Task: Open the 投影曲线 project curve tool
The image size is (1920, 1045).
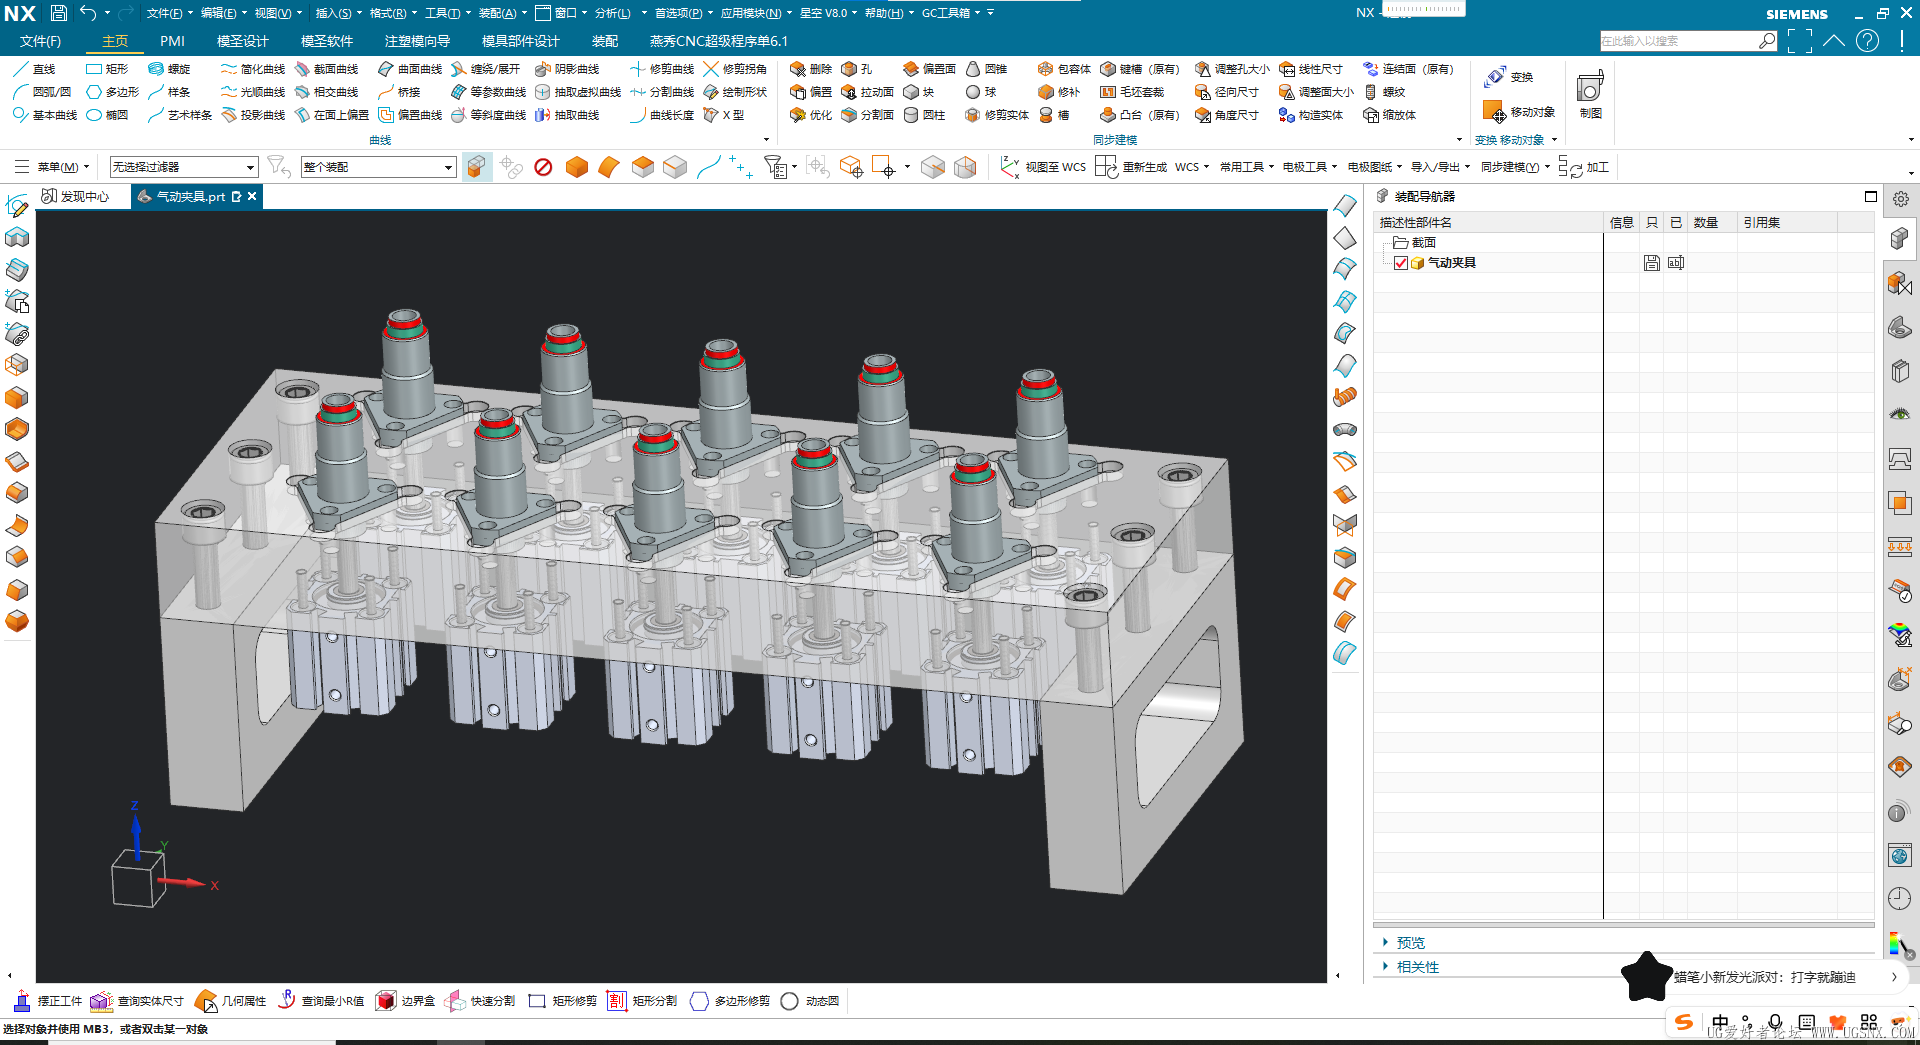Action: pyautogui.click(x=253, y=115)
